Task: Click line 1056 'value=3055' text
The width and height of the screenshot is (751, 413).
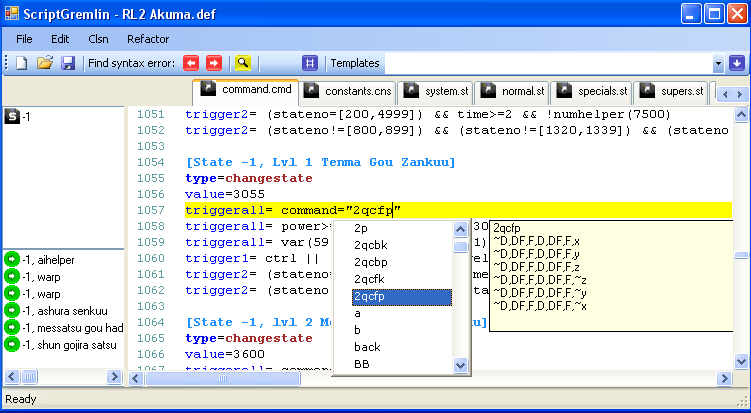Action: coord(225,195)
